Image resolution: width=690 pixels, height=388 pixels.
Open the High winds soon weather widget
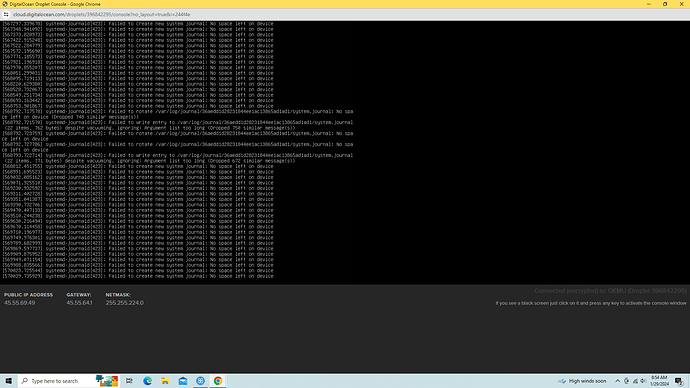582,381
